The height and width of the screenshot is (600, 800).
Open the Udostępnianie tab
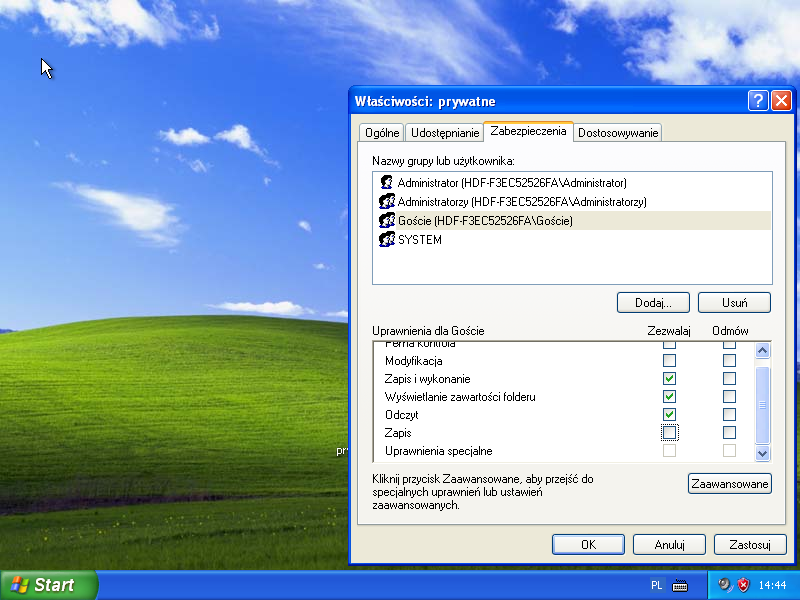pyautogui.click(x=445, y=133)
